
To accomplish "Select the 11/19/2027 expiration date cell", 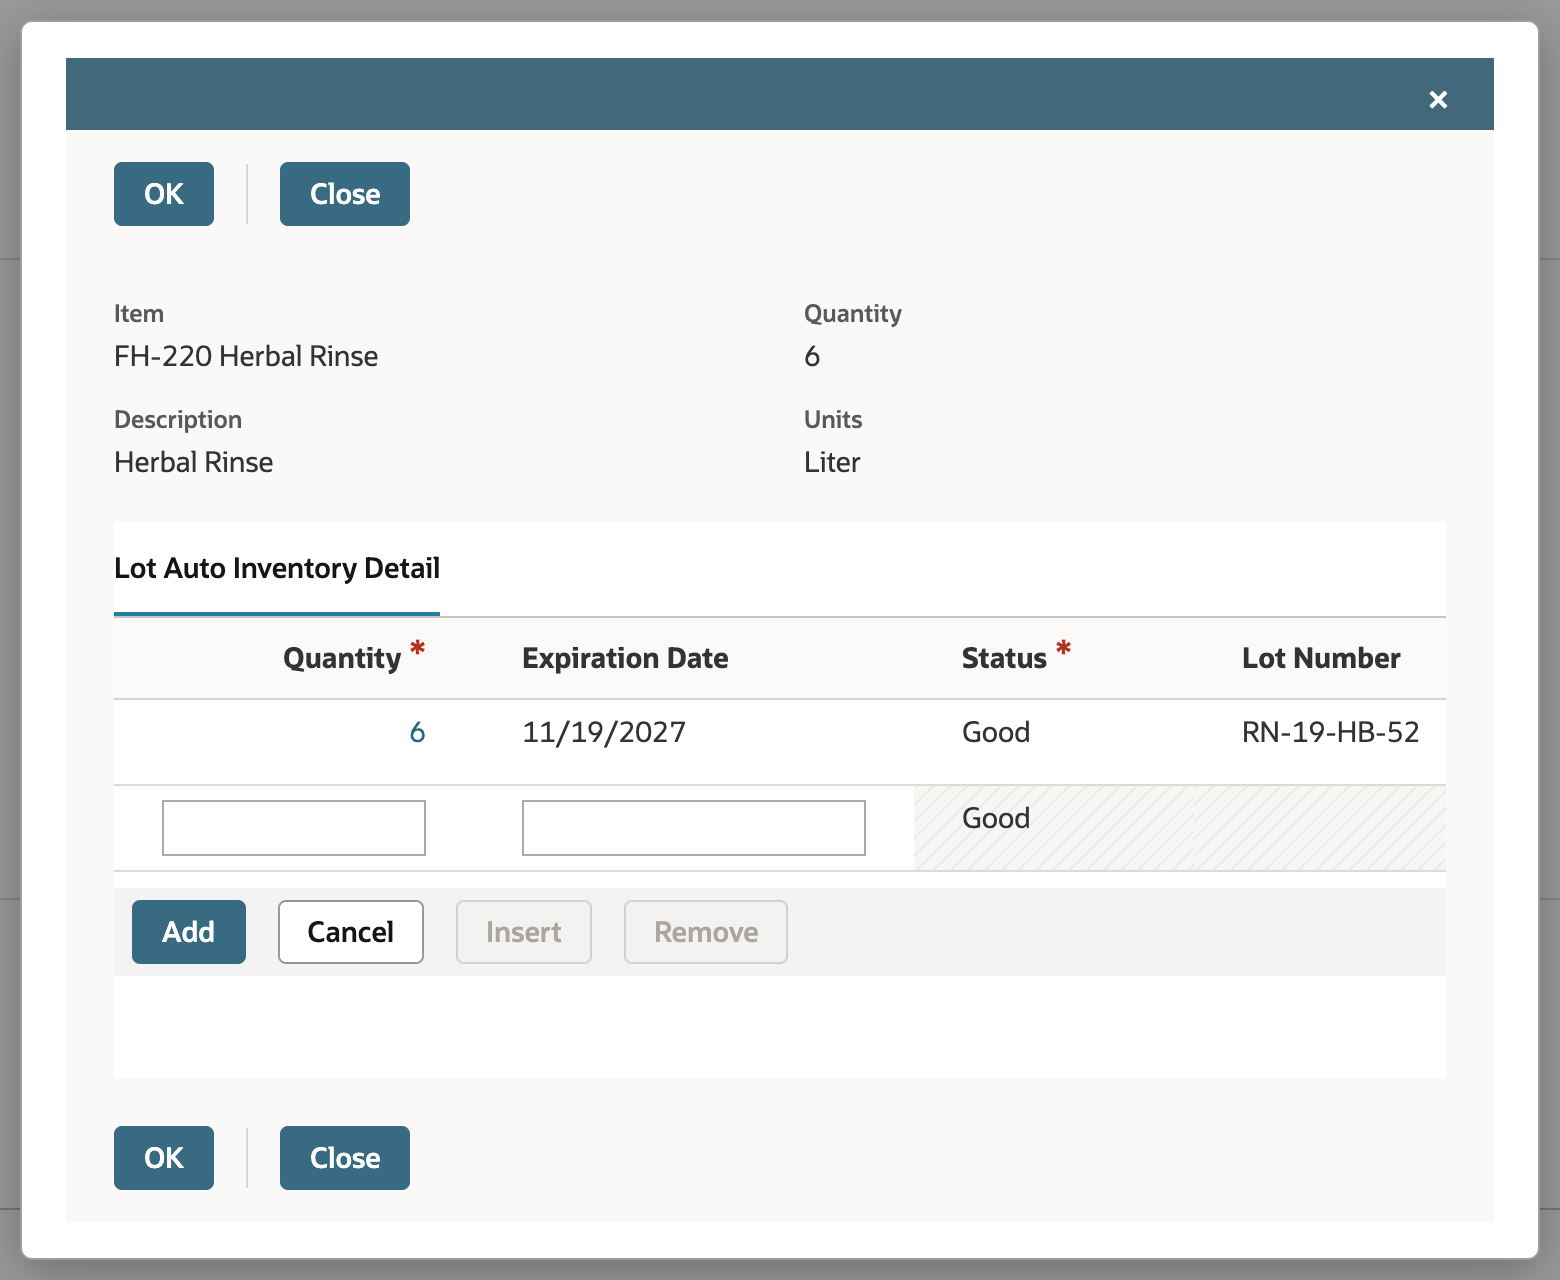I will click(604, 732).
